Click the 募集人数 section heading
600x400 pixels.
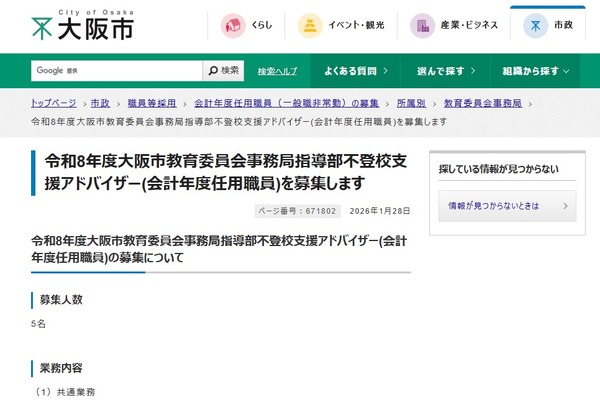click(61, 300)
